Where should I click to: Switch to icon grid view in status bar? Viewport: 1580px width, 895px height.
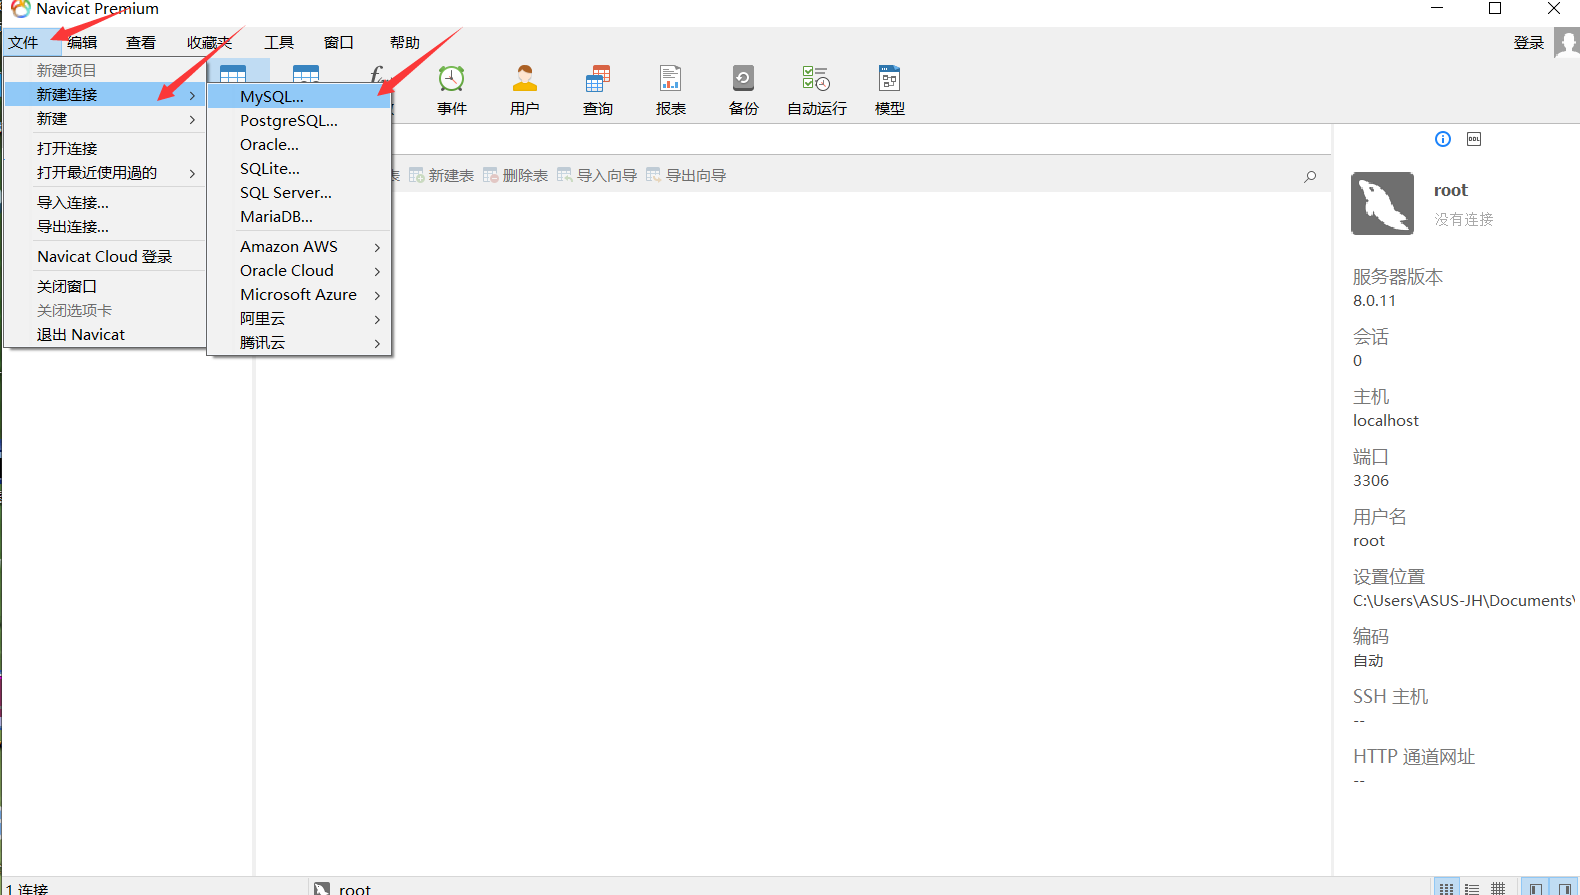1446,888
